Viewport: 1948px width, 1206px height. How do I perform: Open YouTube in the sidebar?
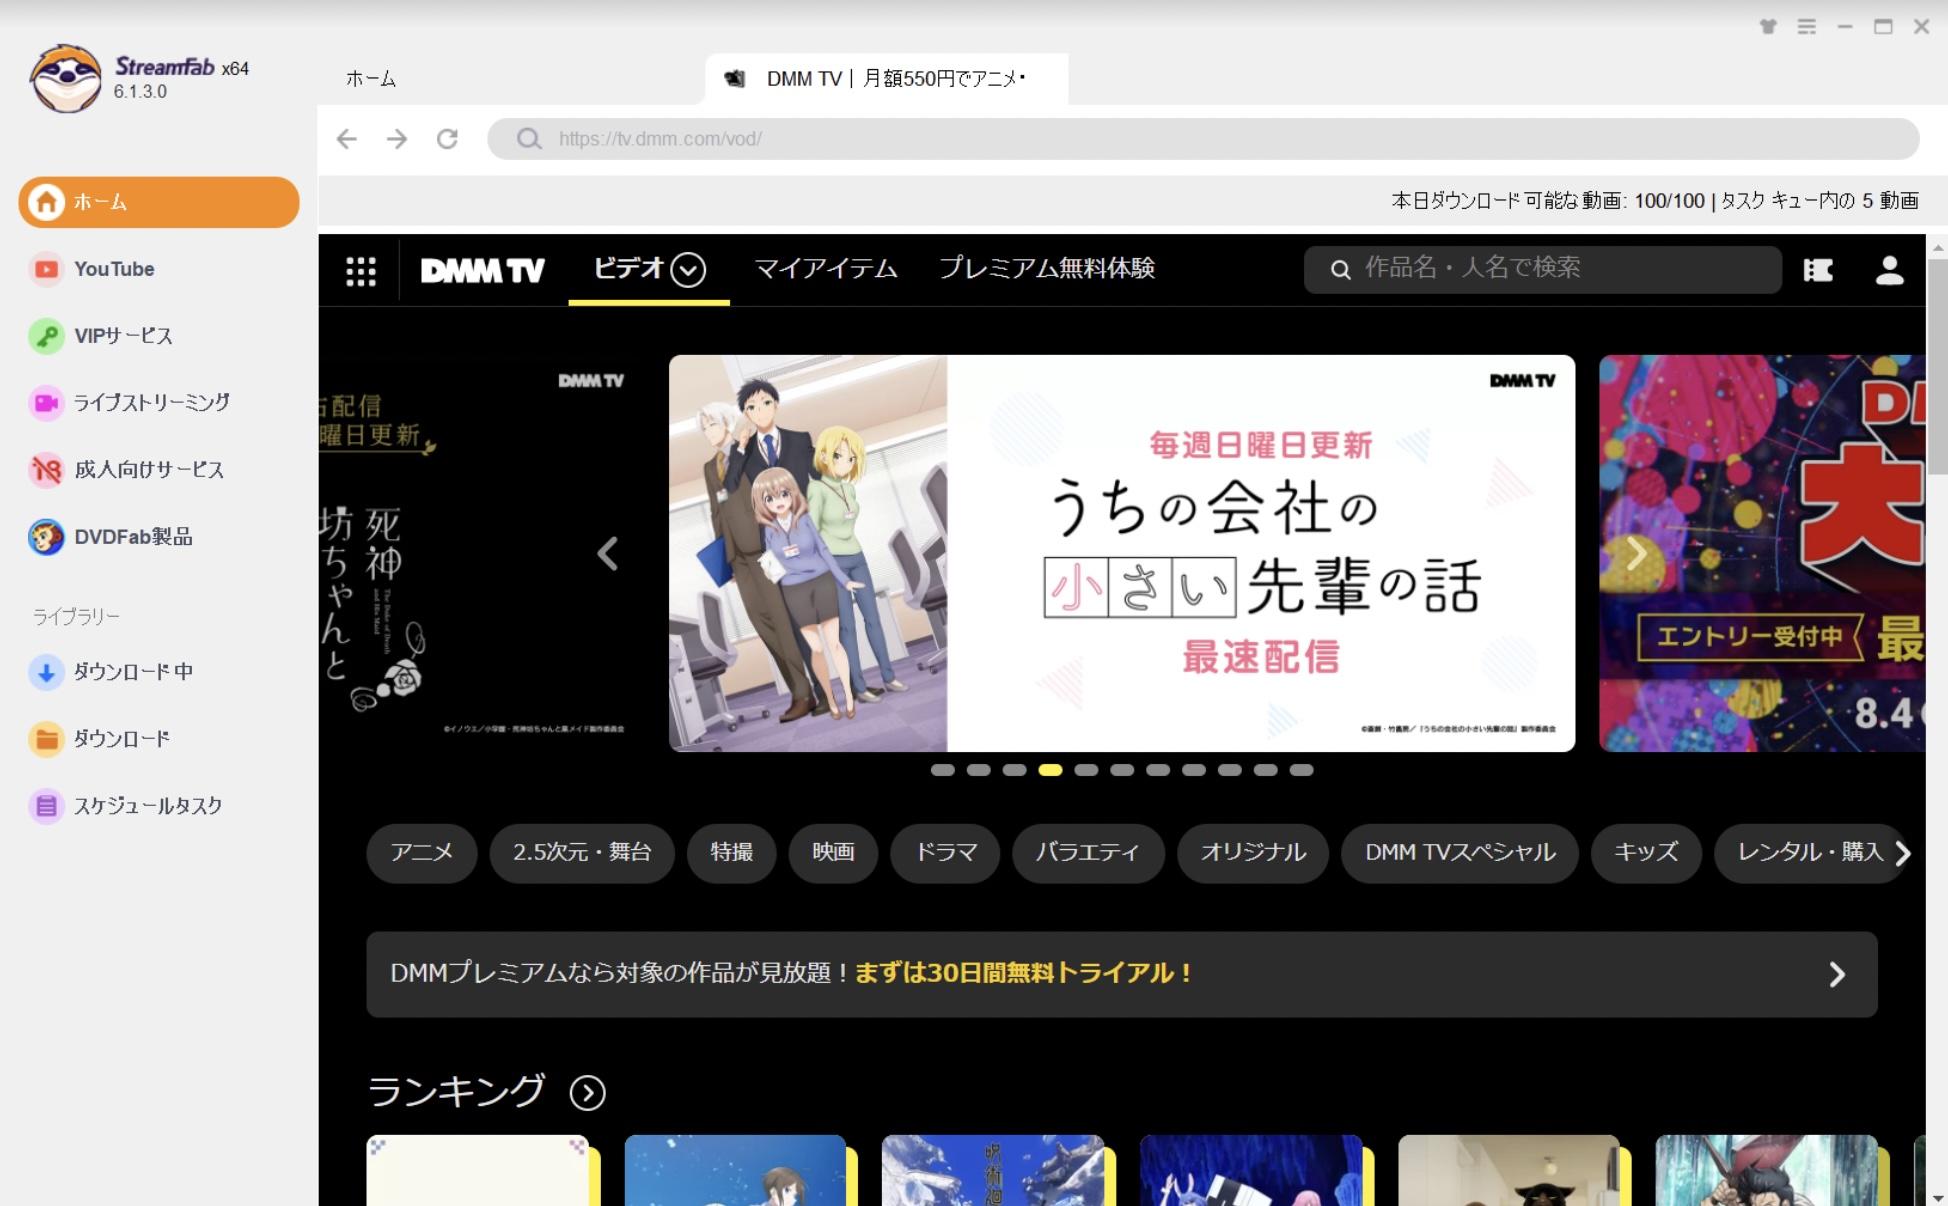(x=113, y=269)
